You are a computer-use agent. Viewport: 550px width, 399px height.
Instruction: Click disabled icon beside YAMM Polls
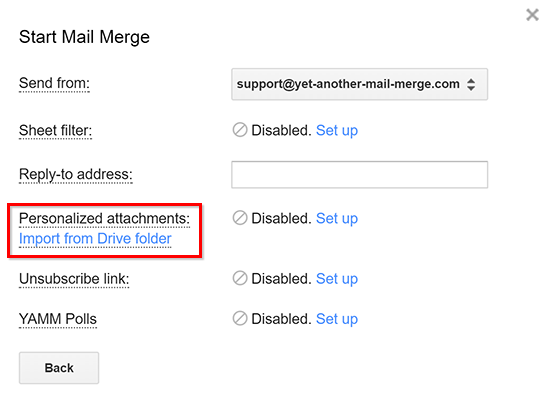(240, 319)
